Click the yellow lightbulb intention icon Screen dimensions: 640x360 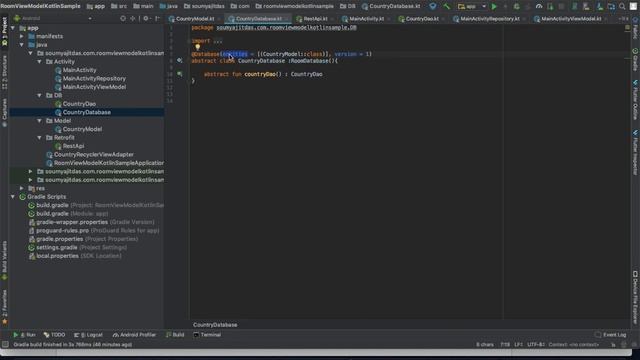click(198, 47)
